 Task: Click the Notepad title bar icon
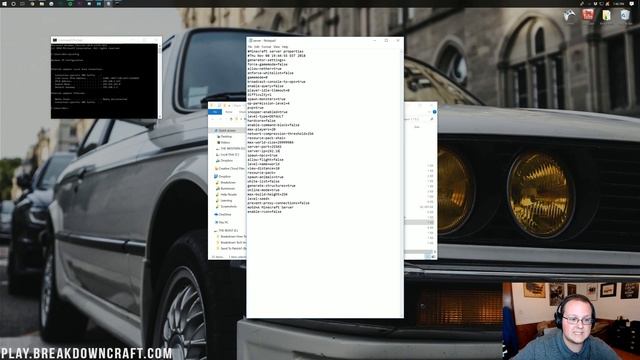pos(250,40)
